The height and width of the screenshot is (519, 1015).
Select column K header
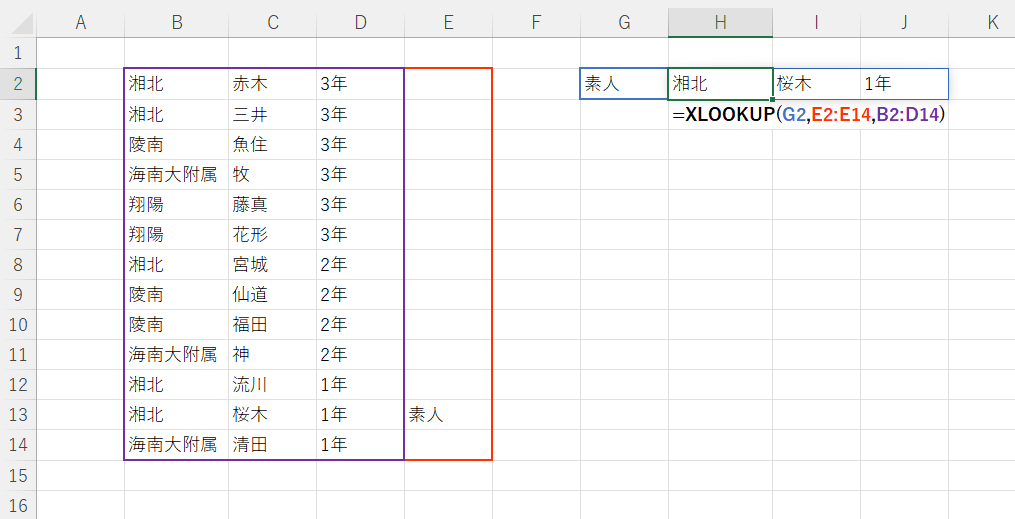[982, 23]
